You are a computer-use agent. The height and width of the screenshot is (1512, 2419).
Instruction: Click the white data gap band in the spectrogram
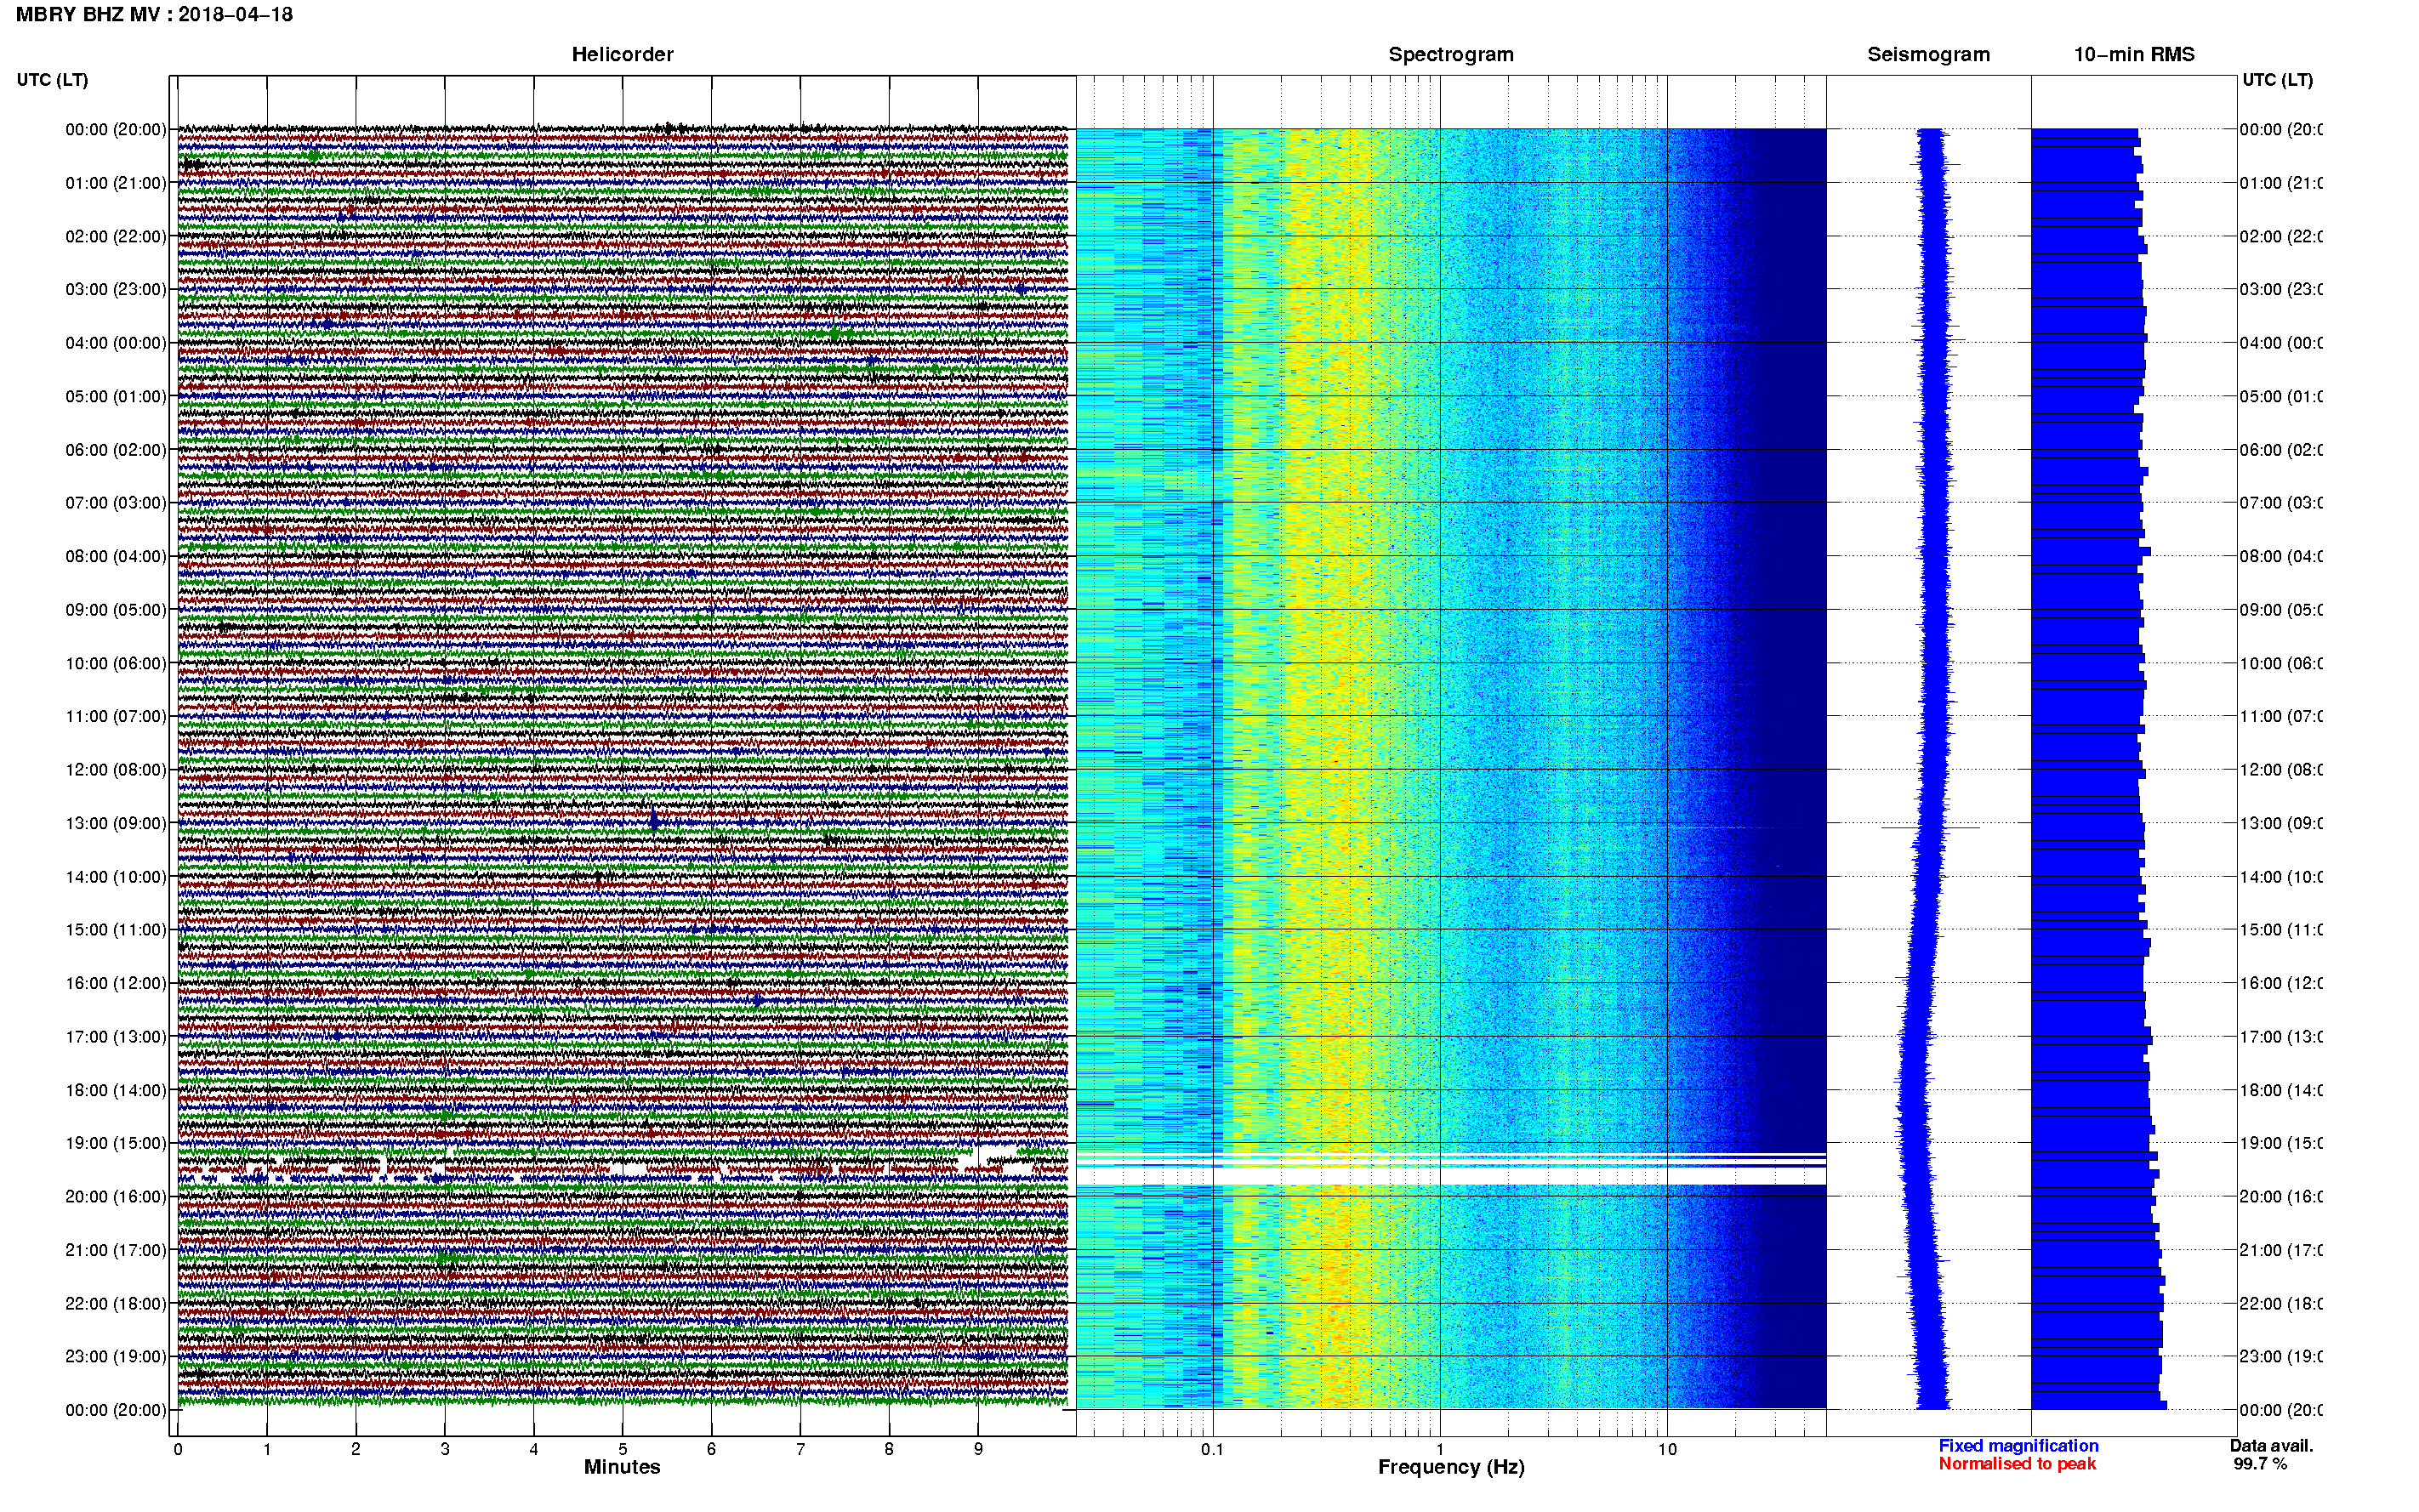pos(1450,1175)
